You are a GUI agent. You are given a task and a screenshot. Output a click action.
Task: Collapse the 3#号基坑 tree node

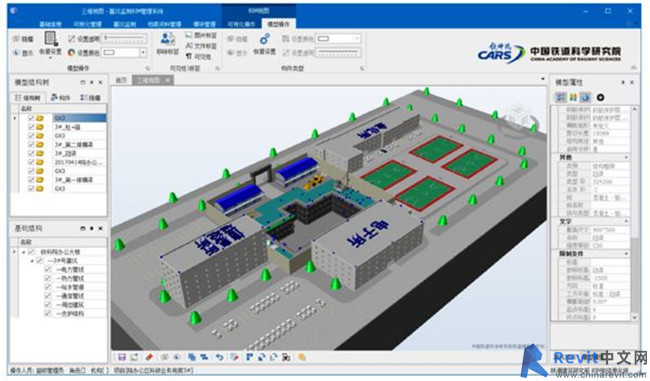click(x=32, y=261)
